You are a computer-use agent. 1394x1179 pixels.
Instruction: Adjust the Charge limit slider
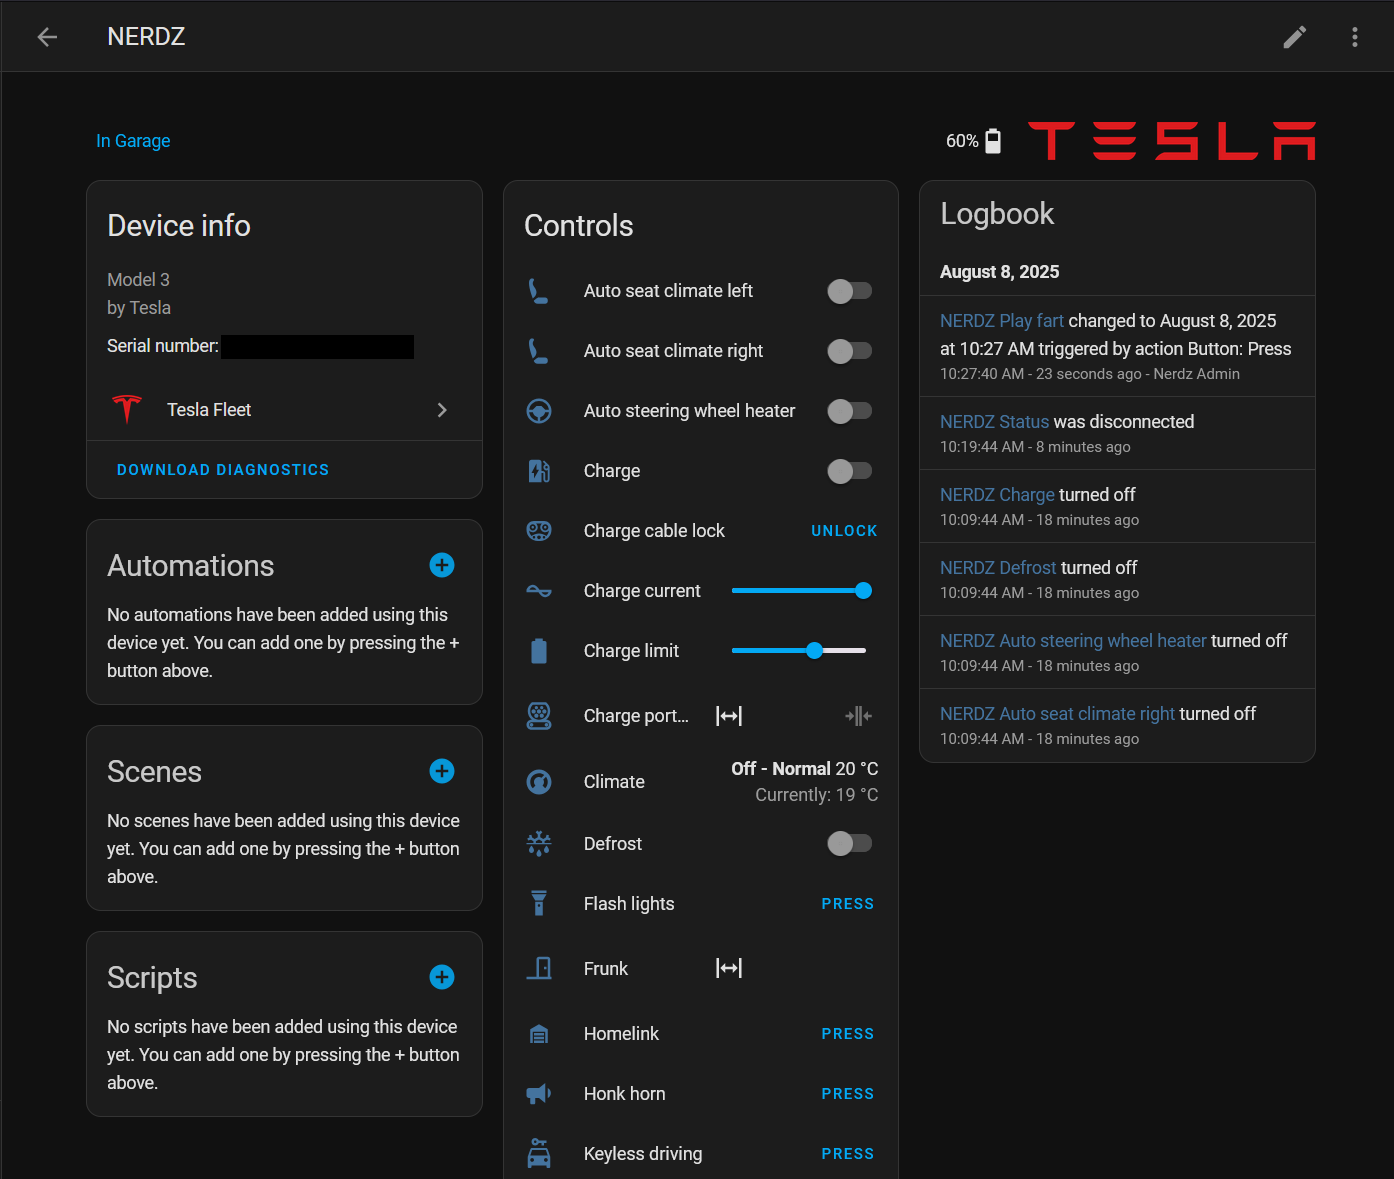click(x=815, y=650)
